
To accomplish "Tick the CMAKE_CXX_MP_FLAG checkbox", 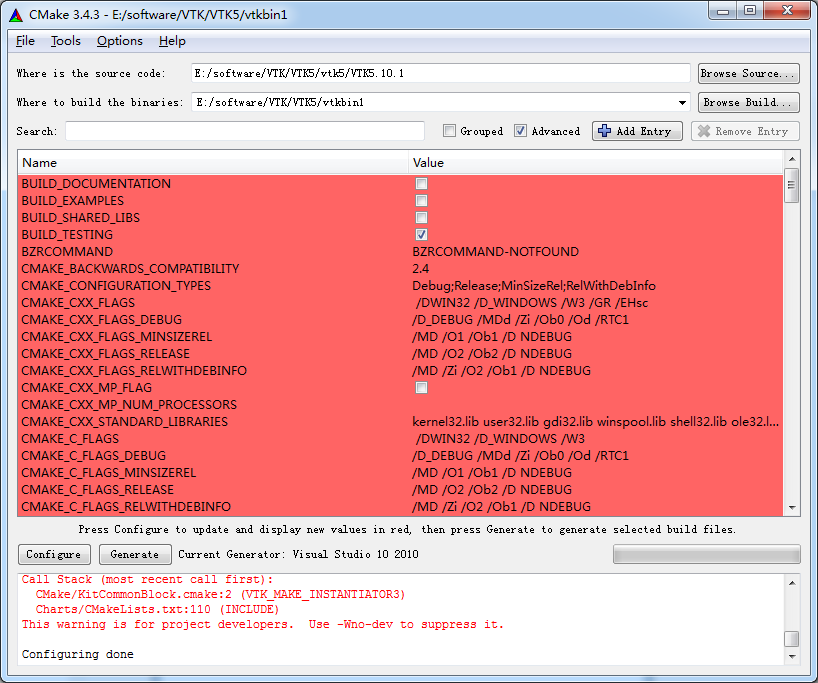I will [x=422, y=388].
